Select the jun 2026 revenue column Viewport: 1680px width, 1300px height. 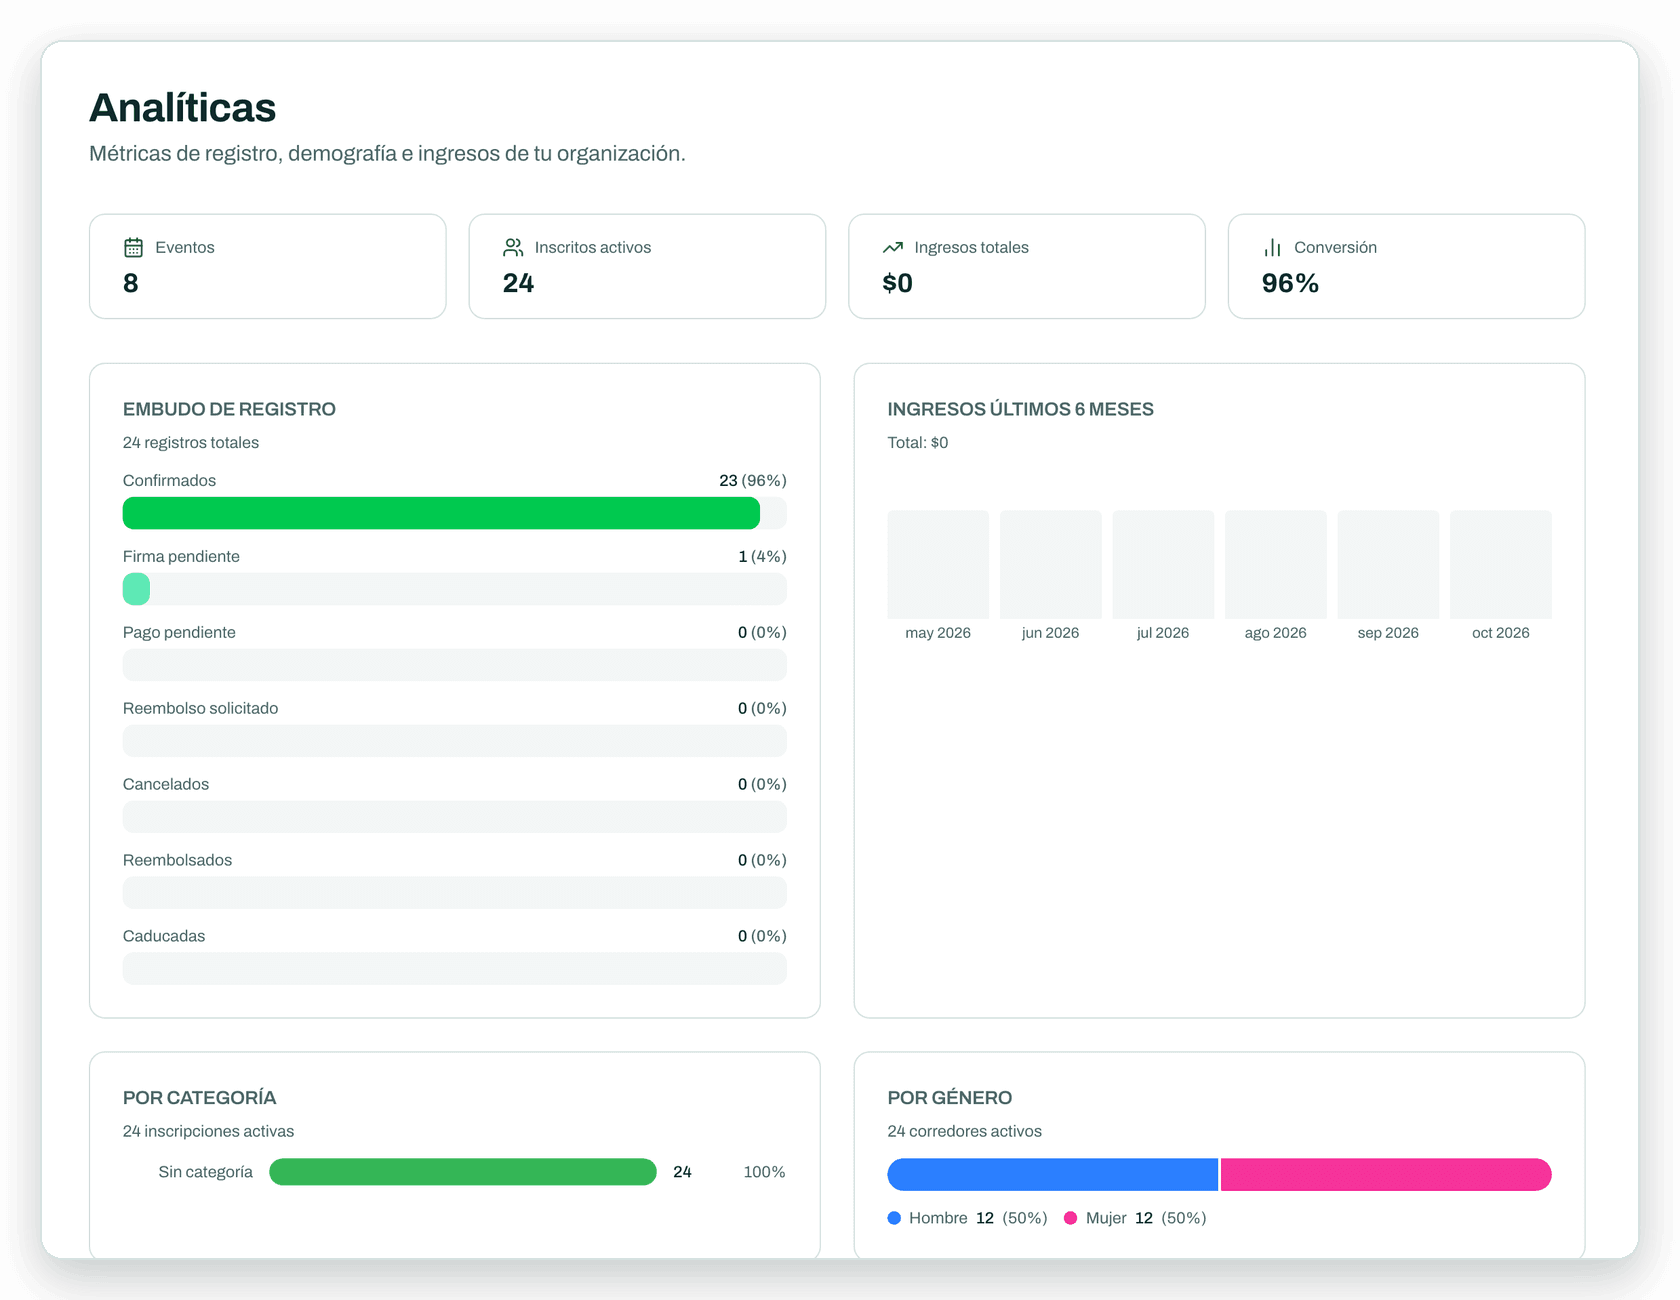point(1051,565)
